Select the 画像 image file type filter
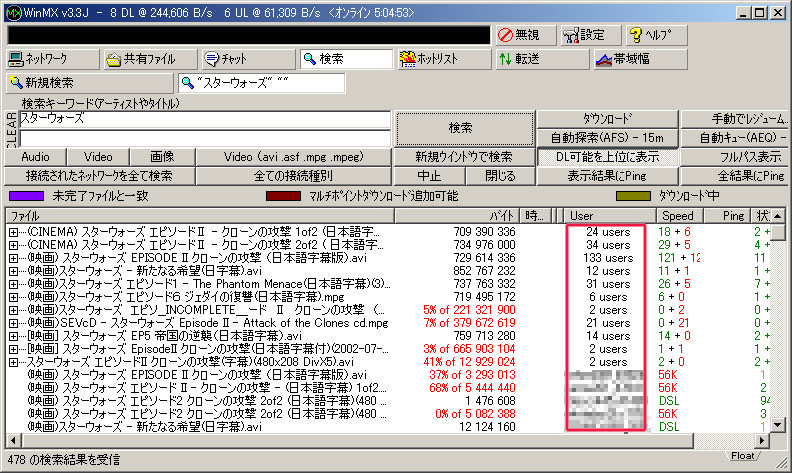 tap(162, 157)
